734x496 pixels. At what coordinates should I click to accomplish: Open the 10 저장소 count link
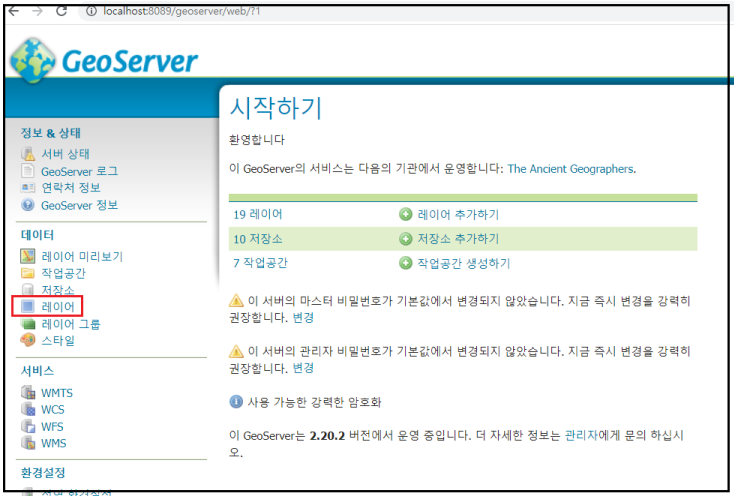258,239
